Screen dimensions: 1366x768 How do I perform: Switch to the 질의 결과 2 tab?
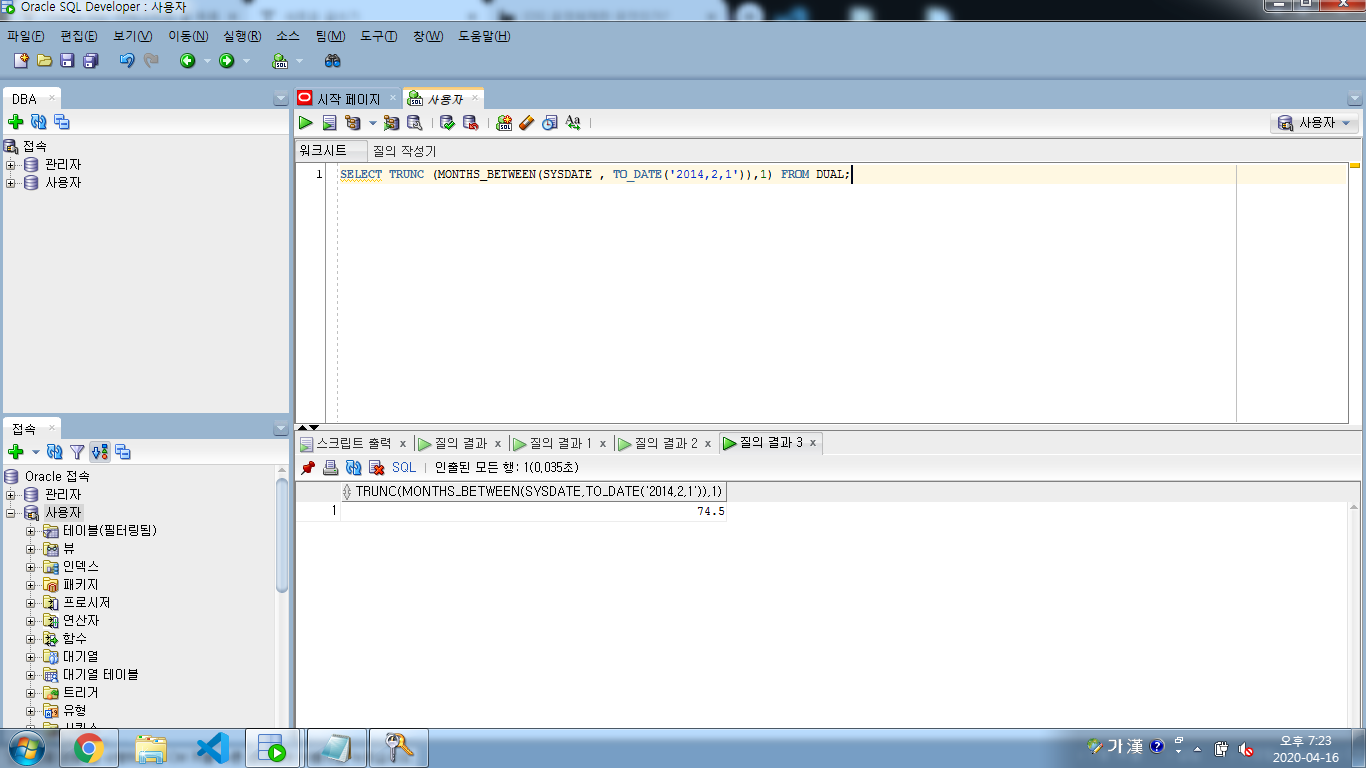665,443
